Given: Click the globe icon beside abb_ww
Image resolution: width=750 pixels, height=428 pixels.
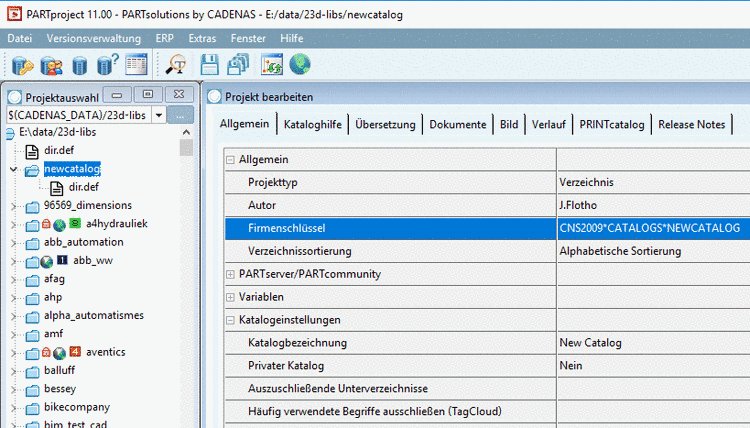Looking at the screenshot, I should pyautogui.click(x=46, y=262).
